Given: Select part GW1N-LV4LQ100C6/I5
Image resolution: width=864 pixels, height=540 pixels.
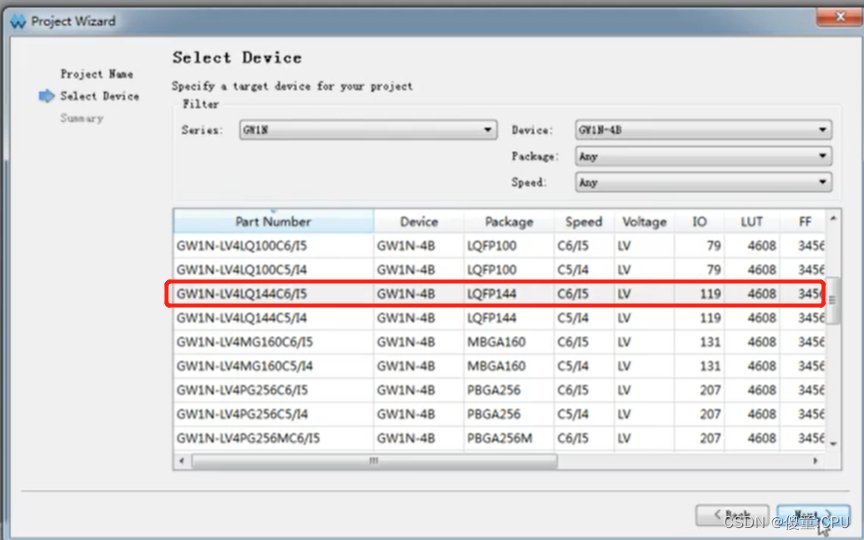Looking at the screenshot, I should pyautogui.click(x=499, y=246).
